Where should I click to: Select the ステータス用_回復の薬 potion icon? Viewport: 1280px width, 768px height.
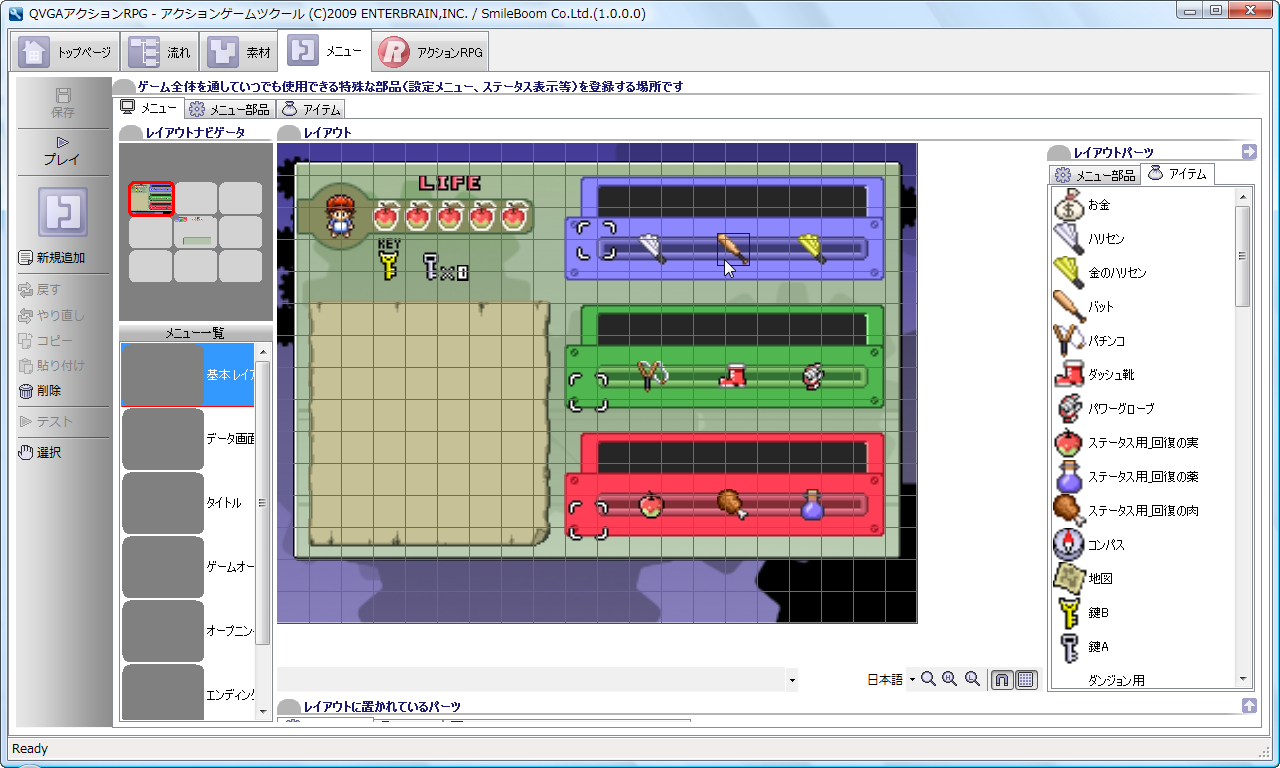pyautogui.click(x=1070, y=477)
